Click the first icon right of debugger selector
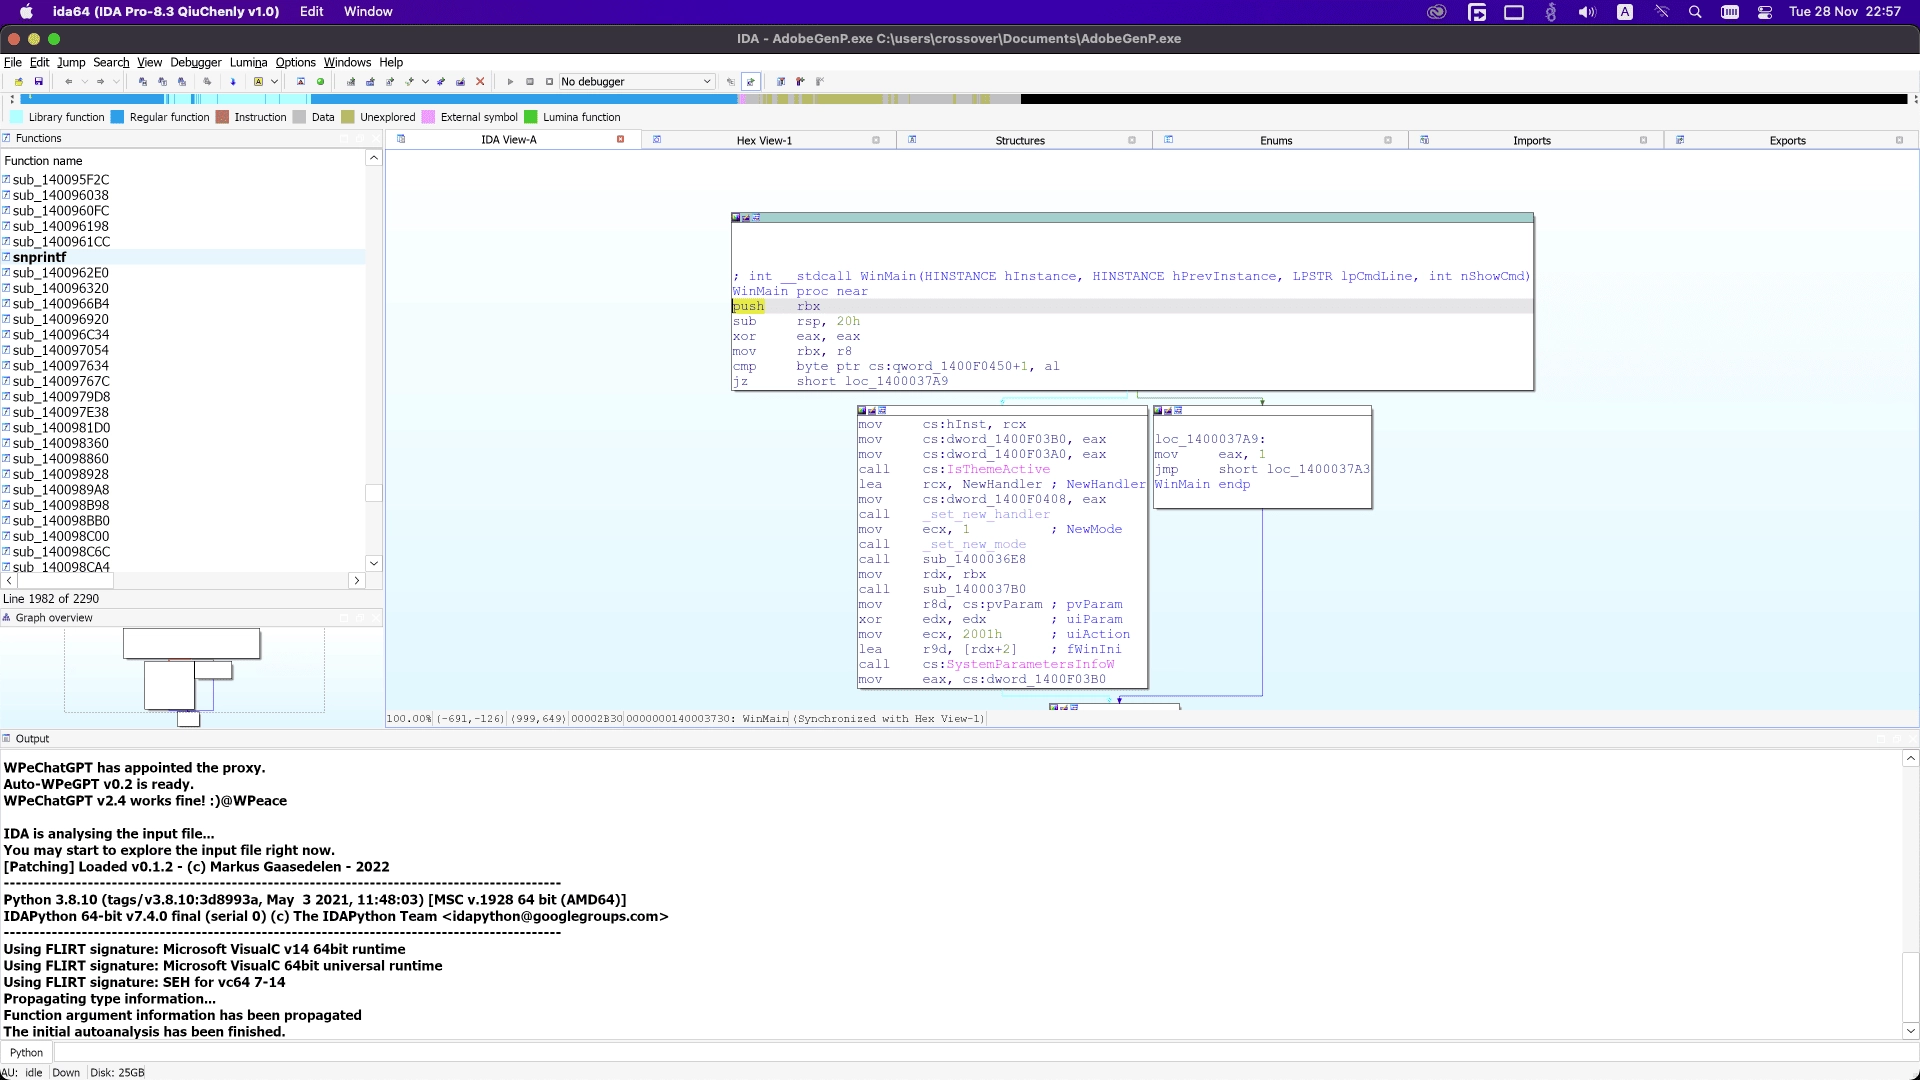 [730, 82]
